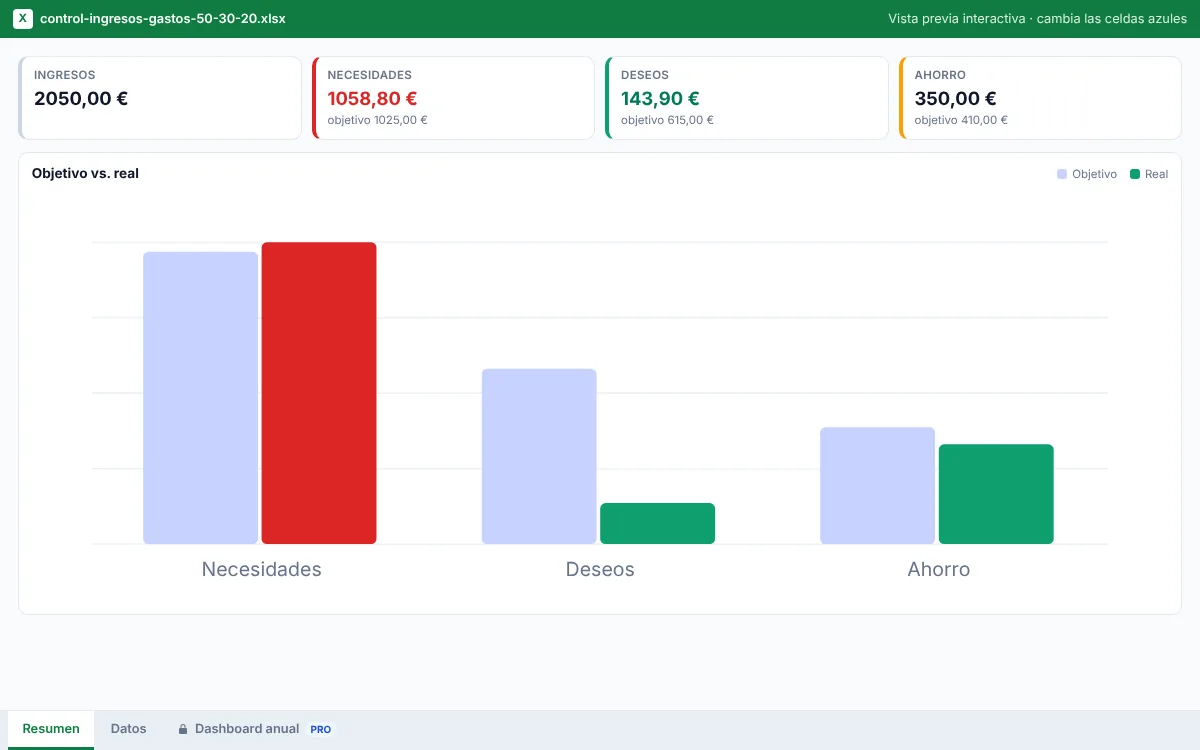Click the INGRESOS card label
This screenshot has height=750, width=1200.
[64, 75]
